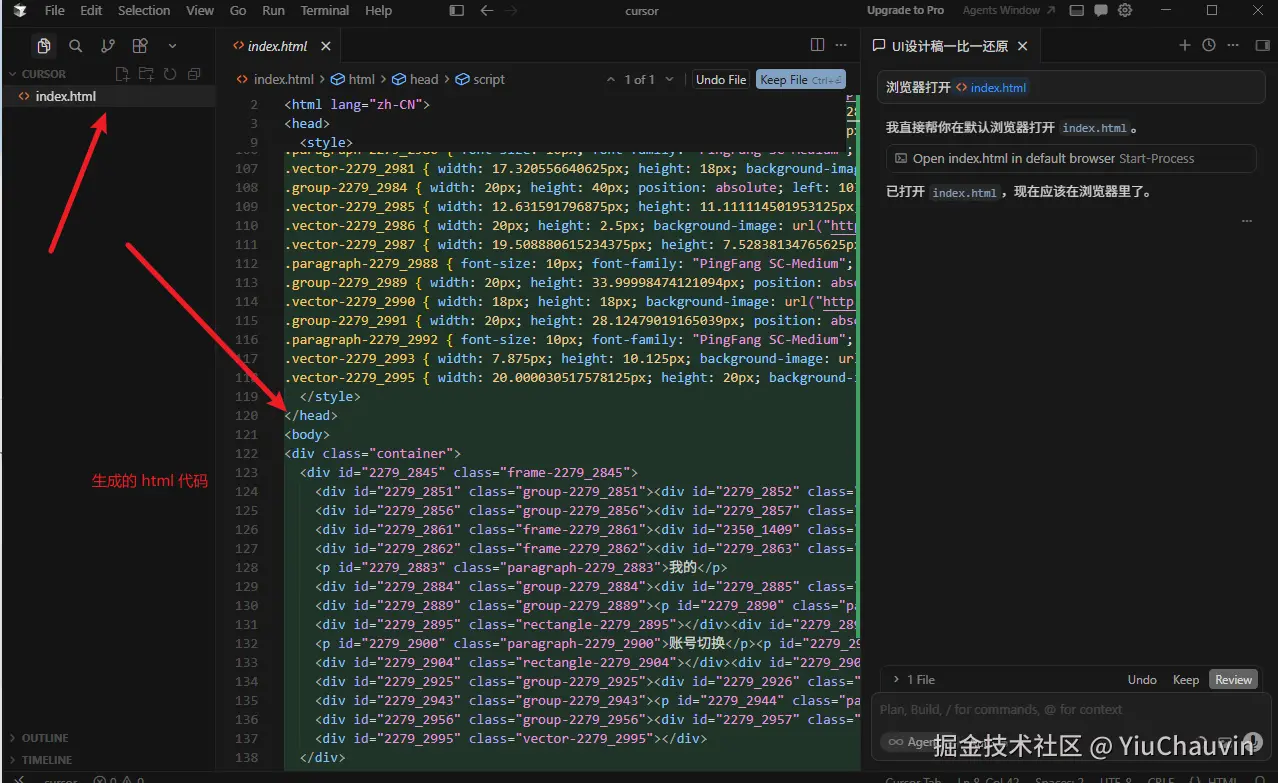Open Cursor settings gear icon
Image resolution: width=1278 pixels, height=783 pixels.
coord(1125,11)
